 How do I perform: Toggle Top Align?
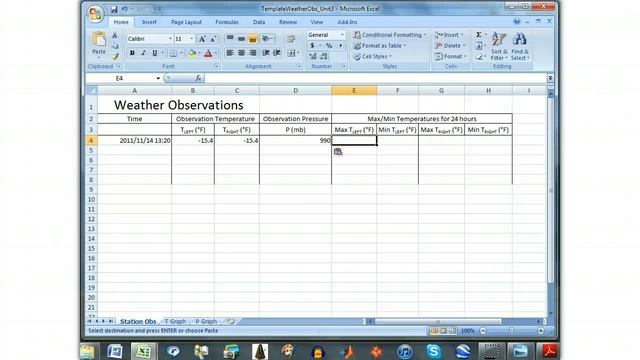[230, 39]
